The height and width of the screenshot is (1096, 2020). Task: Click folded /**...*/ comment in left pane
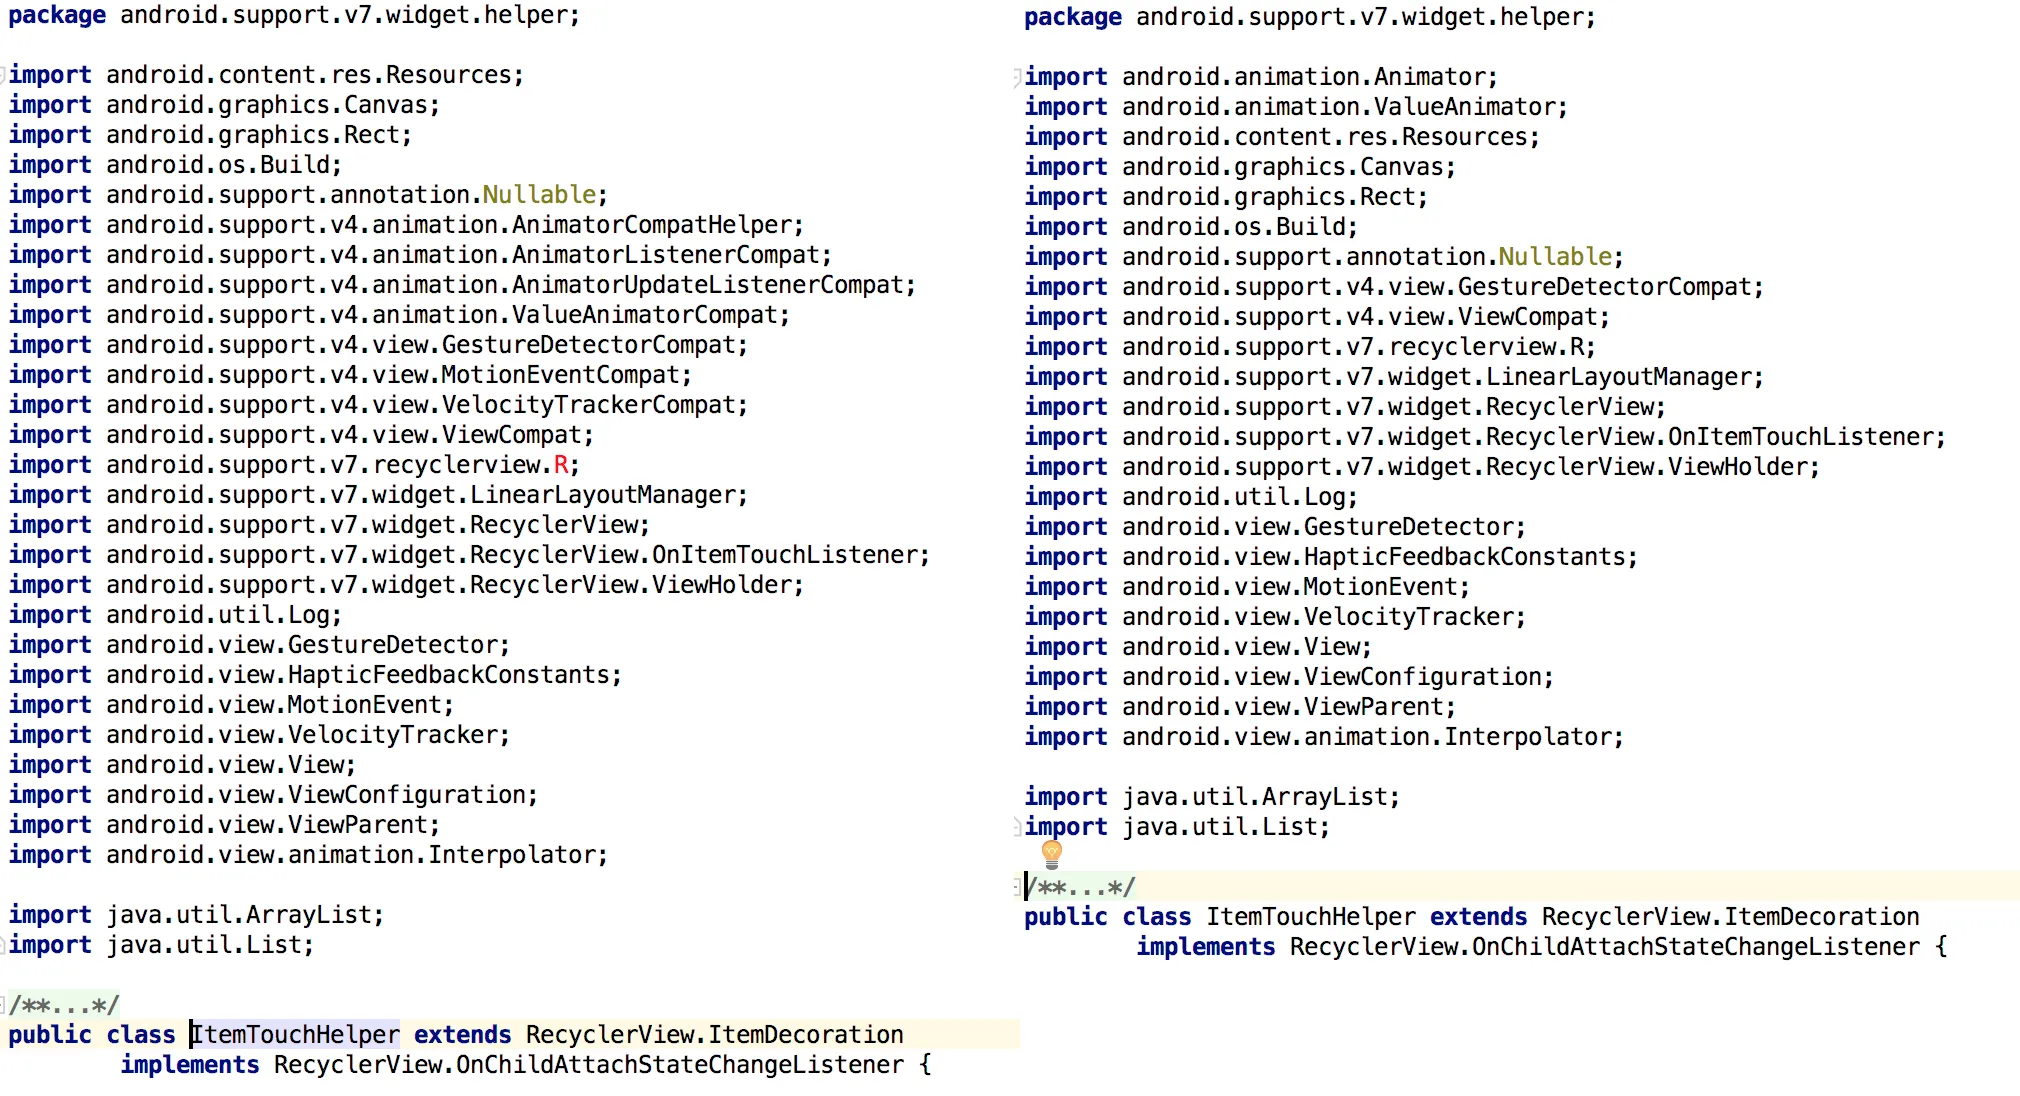tap(64, 1004)
